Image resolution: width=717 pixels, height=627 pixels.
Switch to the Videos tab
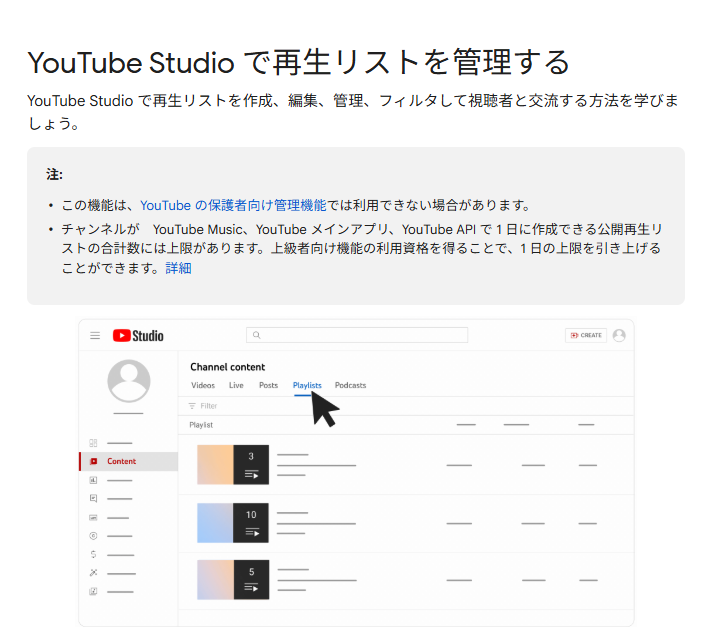click(203, 385)
